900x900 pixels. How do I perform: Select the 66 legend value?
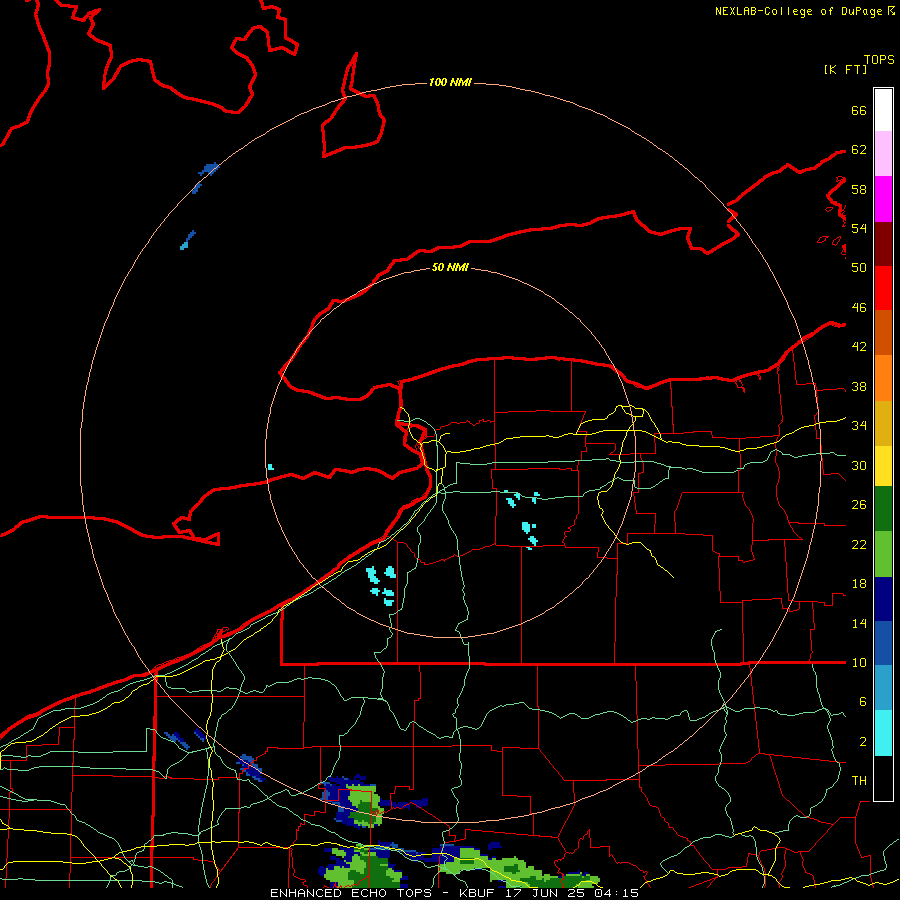pos(859,110)
